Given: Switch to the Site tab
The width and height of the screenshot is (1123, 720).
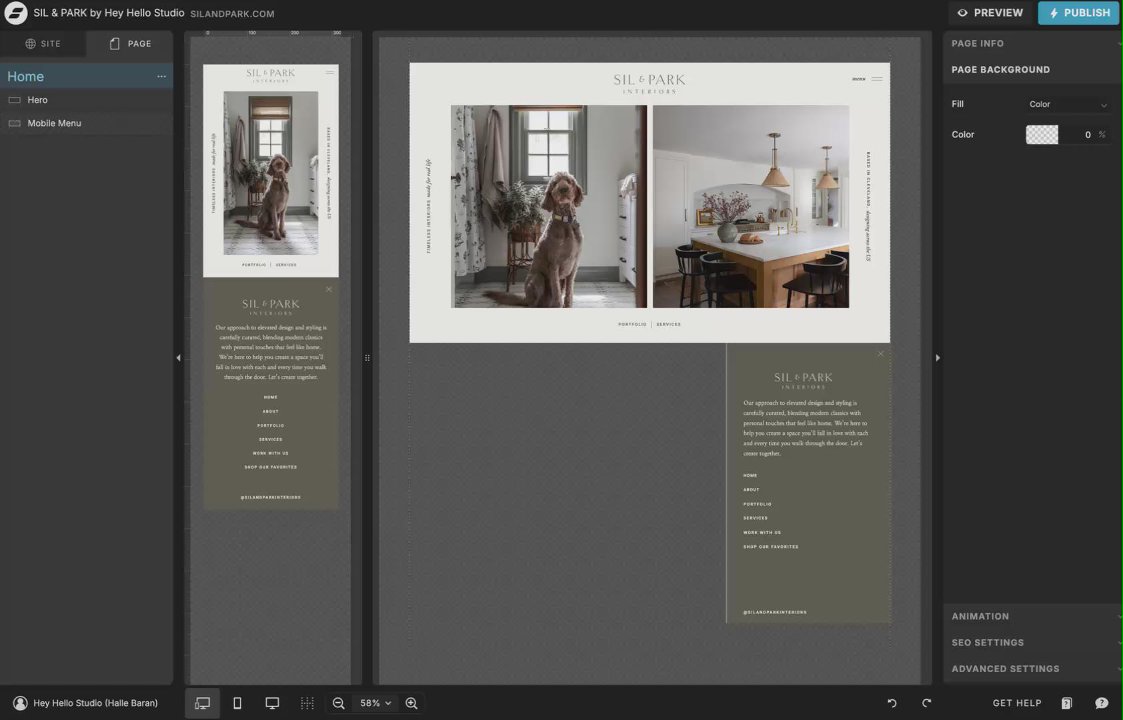Looking at the screenshot, I should pos(43,44).
